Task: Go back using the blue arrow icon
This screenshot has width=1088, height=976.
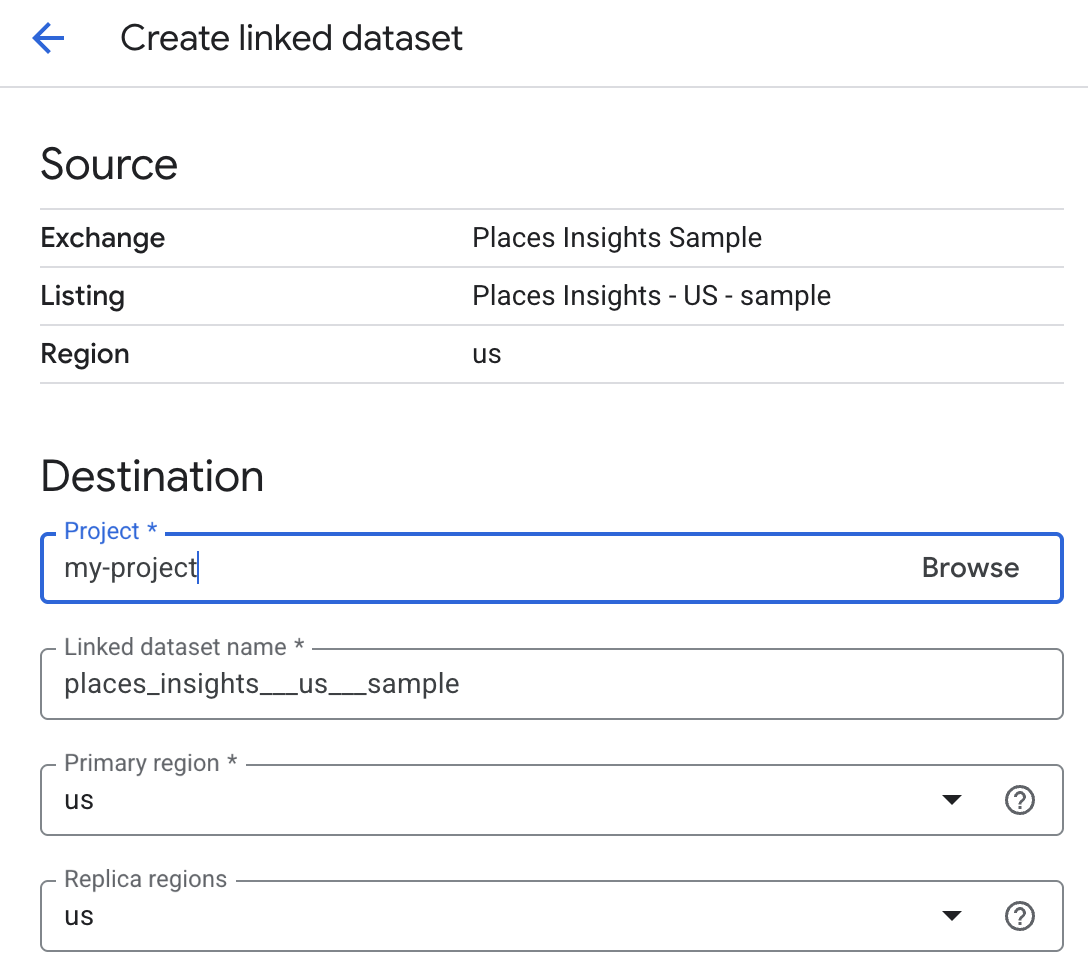Action: 47,38
